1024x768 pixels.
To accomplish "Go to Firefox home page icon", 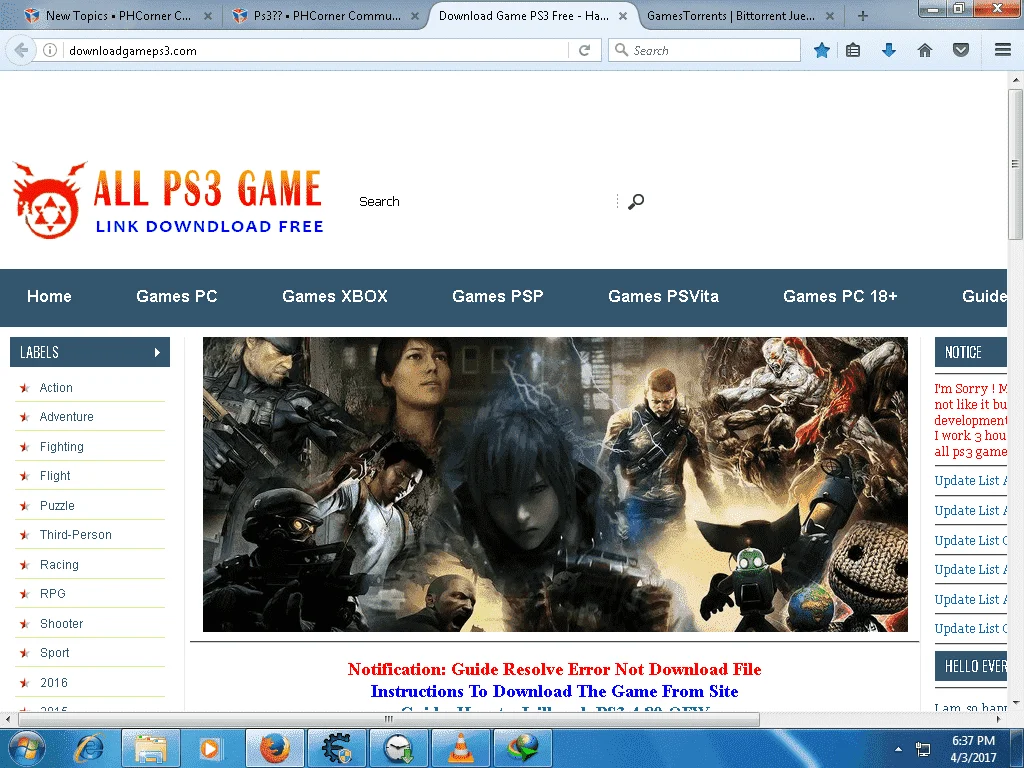I will (x=925, y=50).
